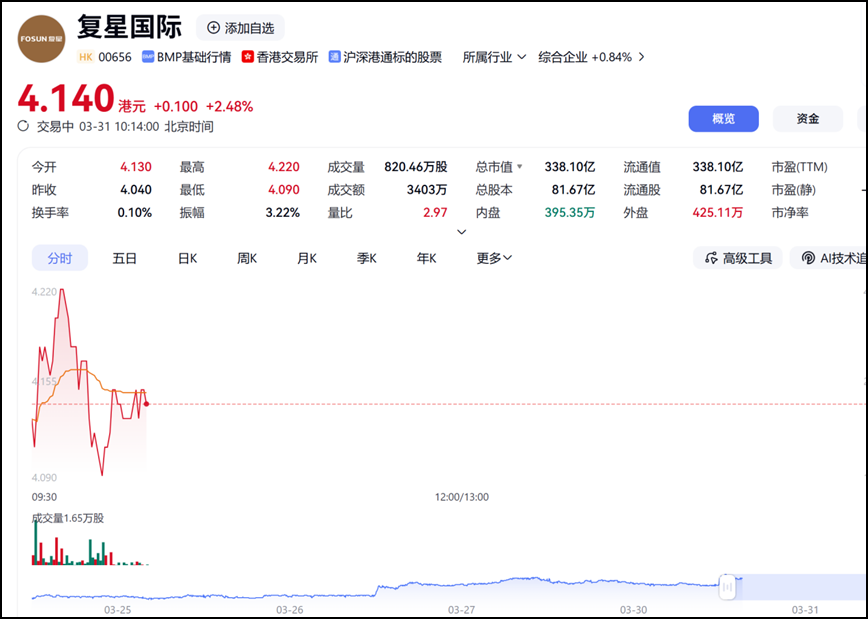Click the 成交额 value 3403万
Screen dimensions: 868x619
pyautogui.click(x=427, y=190)
